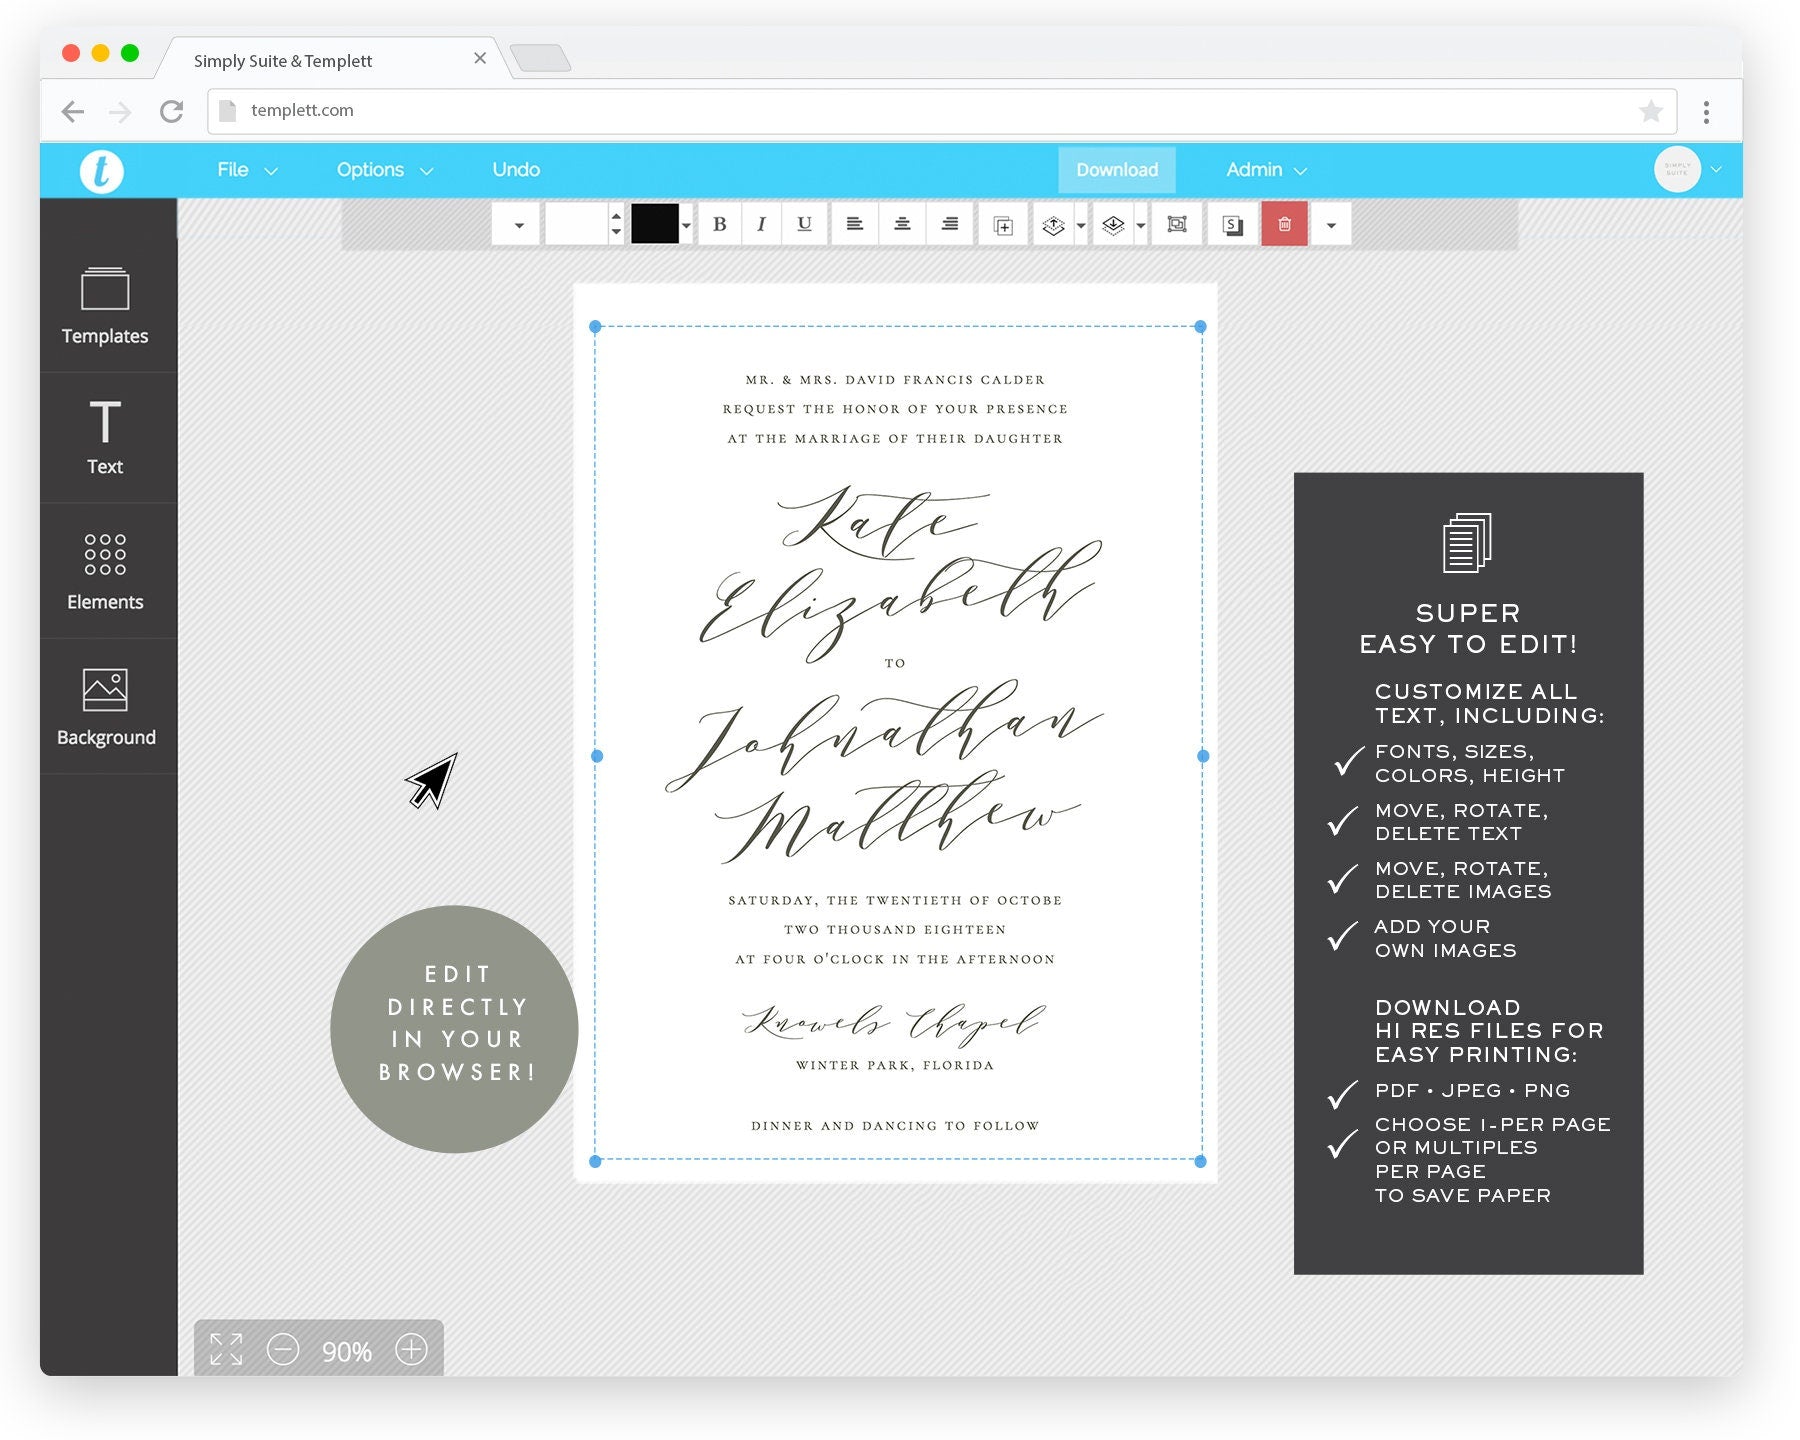Select the 'Knowels Chapel' script text
This screenshot has width=1800, height=1440.
tap(893, 1023)
